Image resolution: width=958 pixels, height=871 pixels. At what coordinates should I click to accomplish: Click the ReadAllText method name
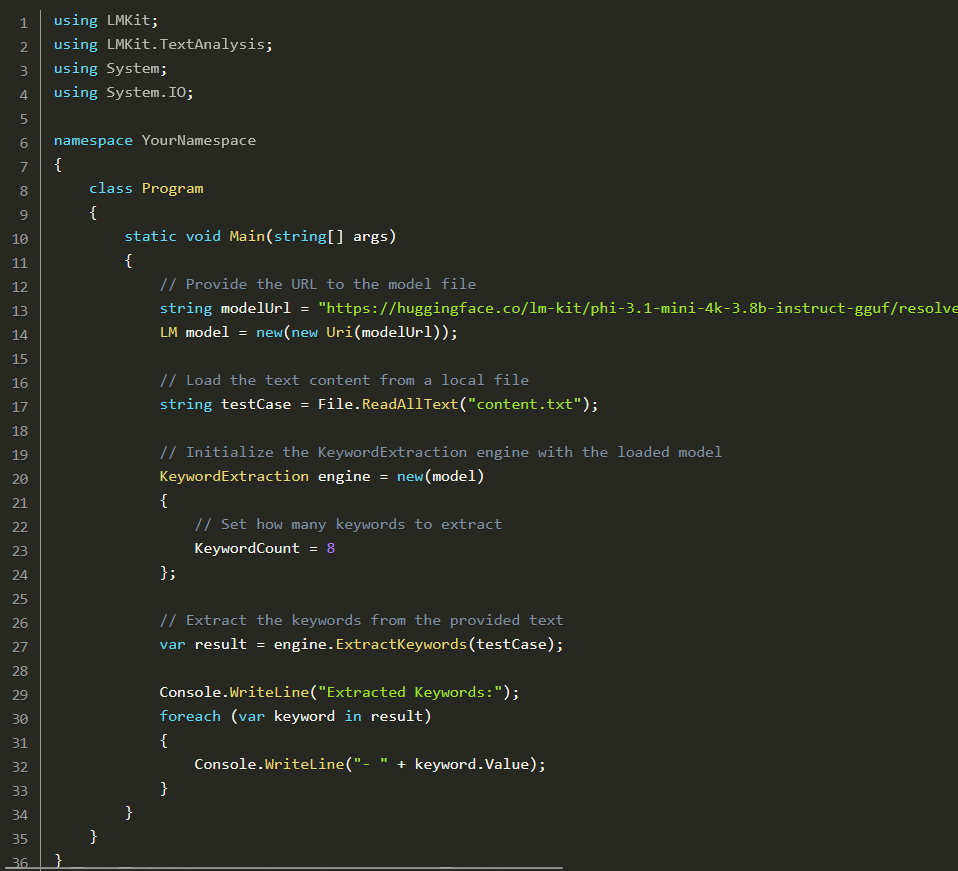(x=410, y=404)
